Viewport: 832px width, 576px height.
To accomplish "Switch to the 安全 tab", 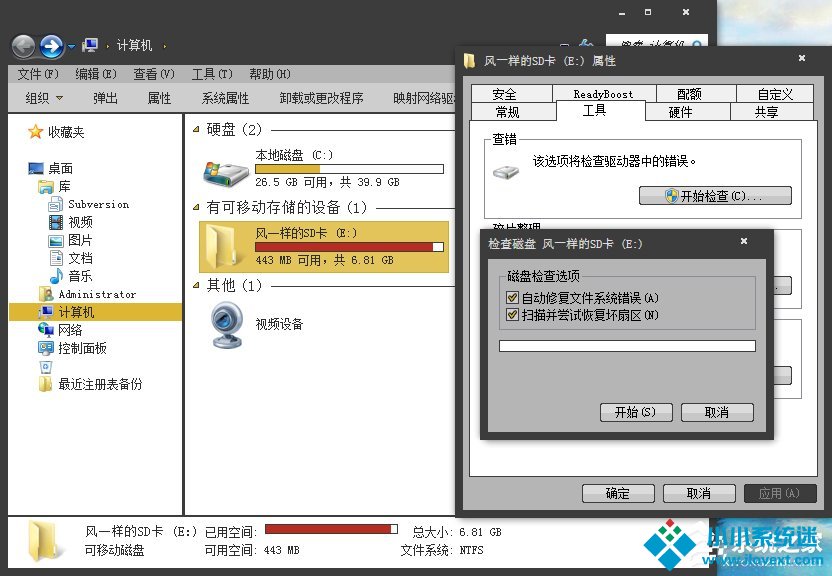I will pyautogui.click(x=512, y=94).
